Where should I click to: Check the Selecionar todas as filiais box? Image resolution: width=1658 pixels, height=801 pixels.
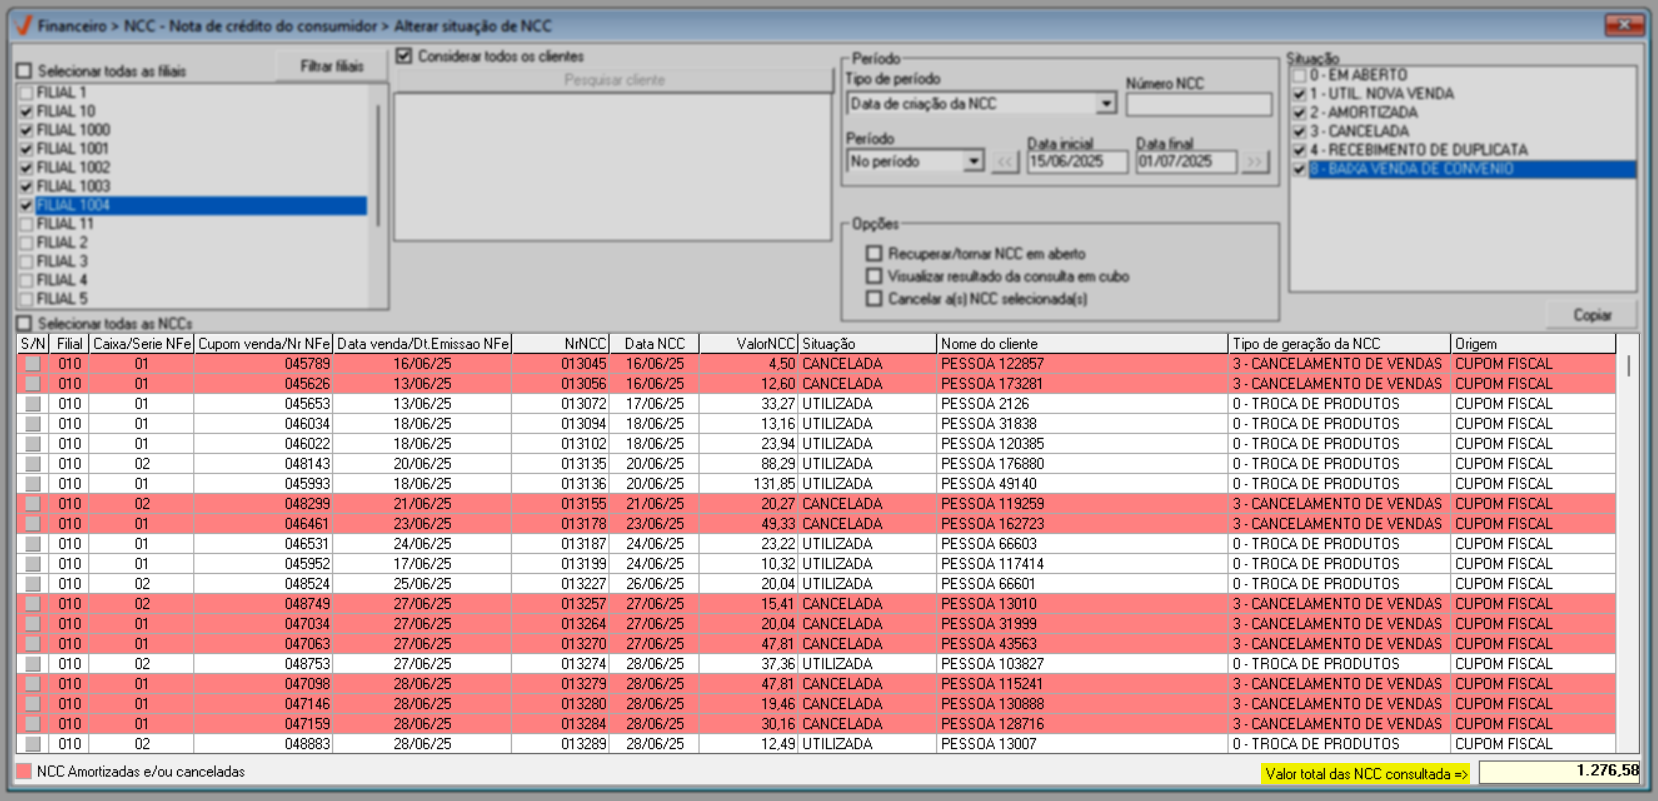click(25, 71)
